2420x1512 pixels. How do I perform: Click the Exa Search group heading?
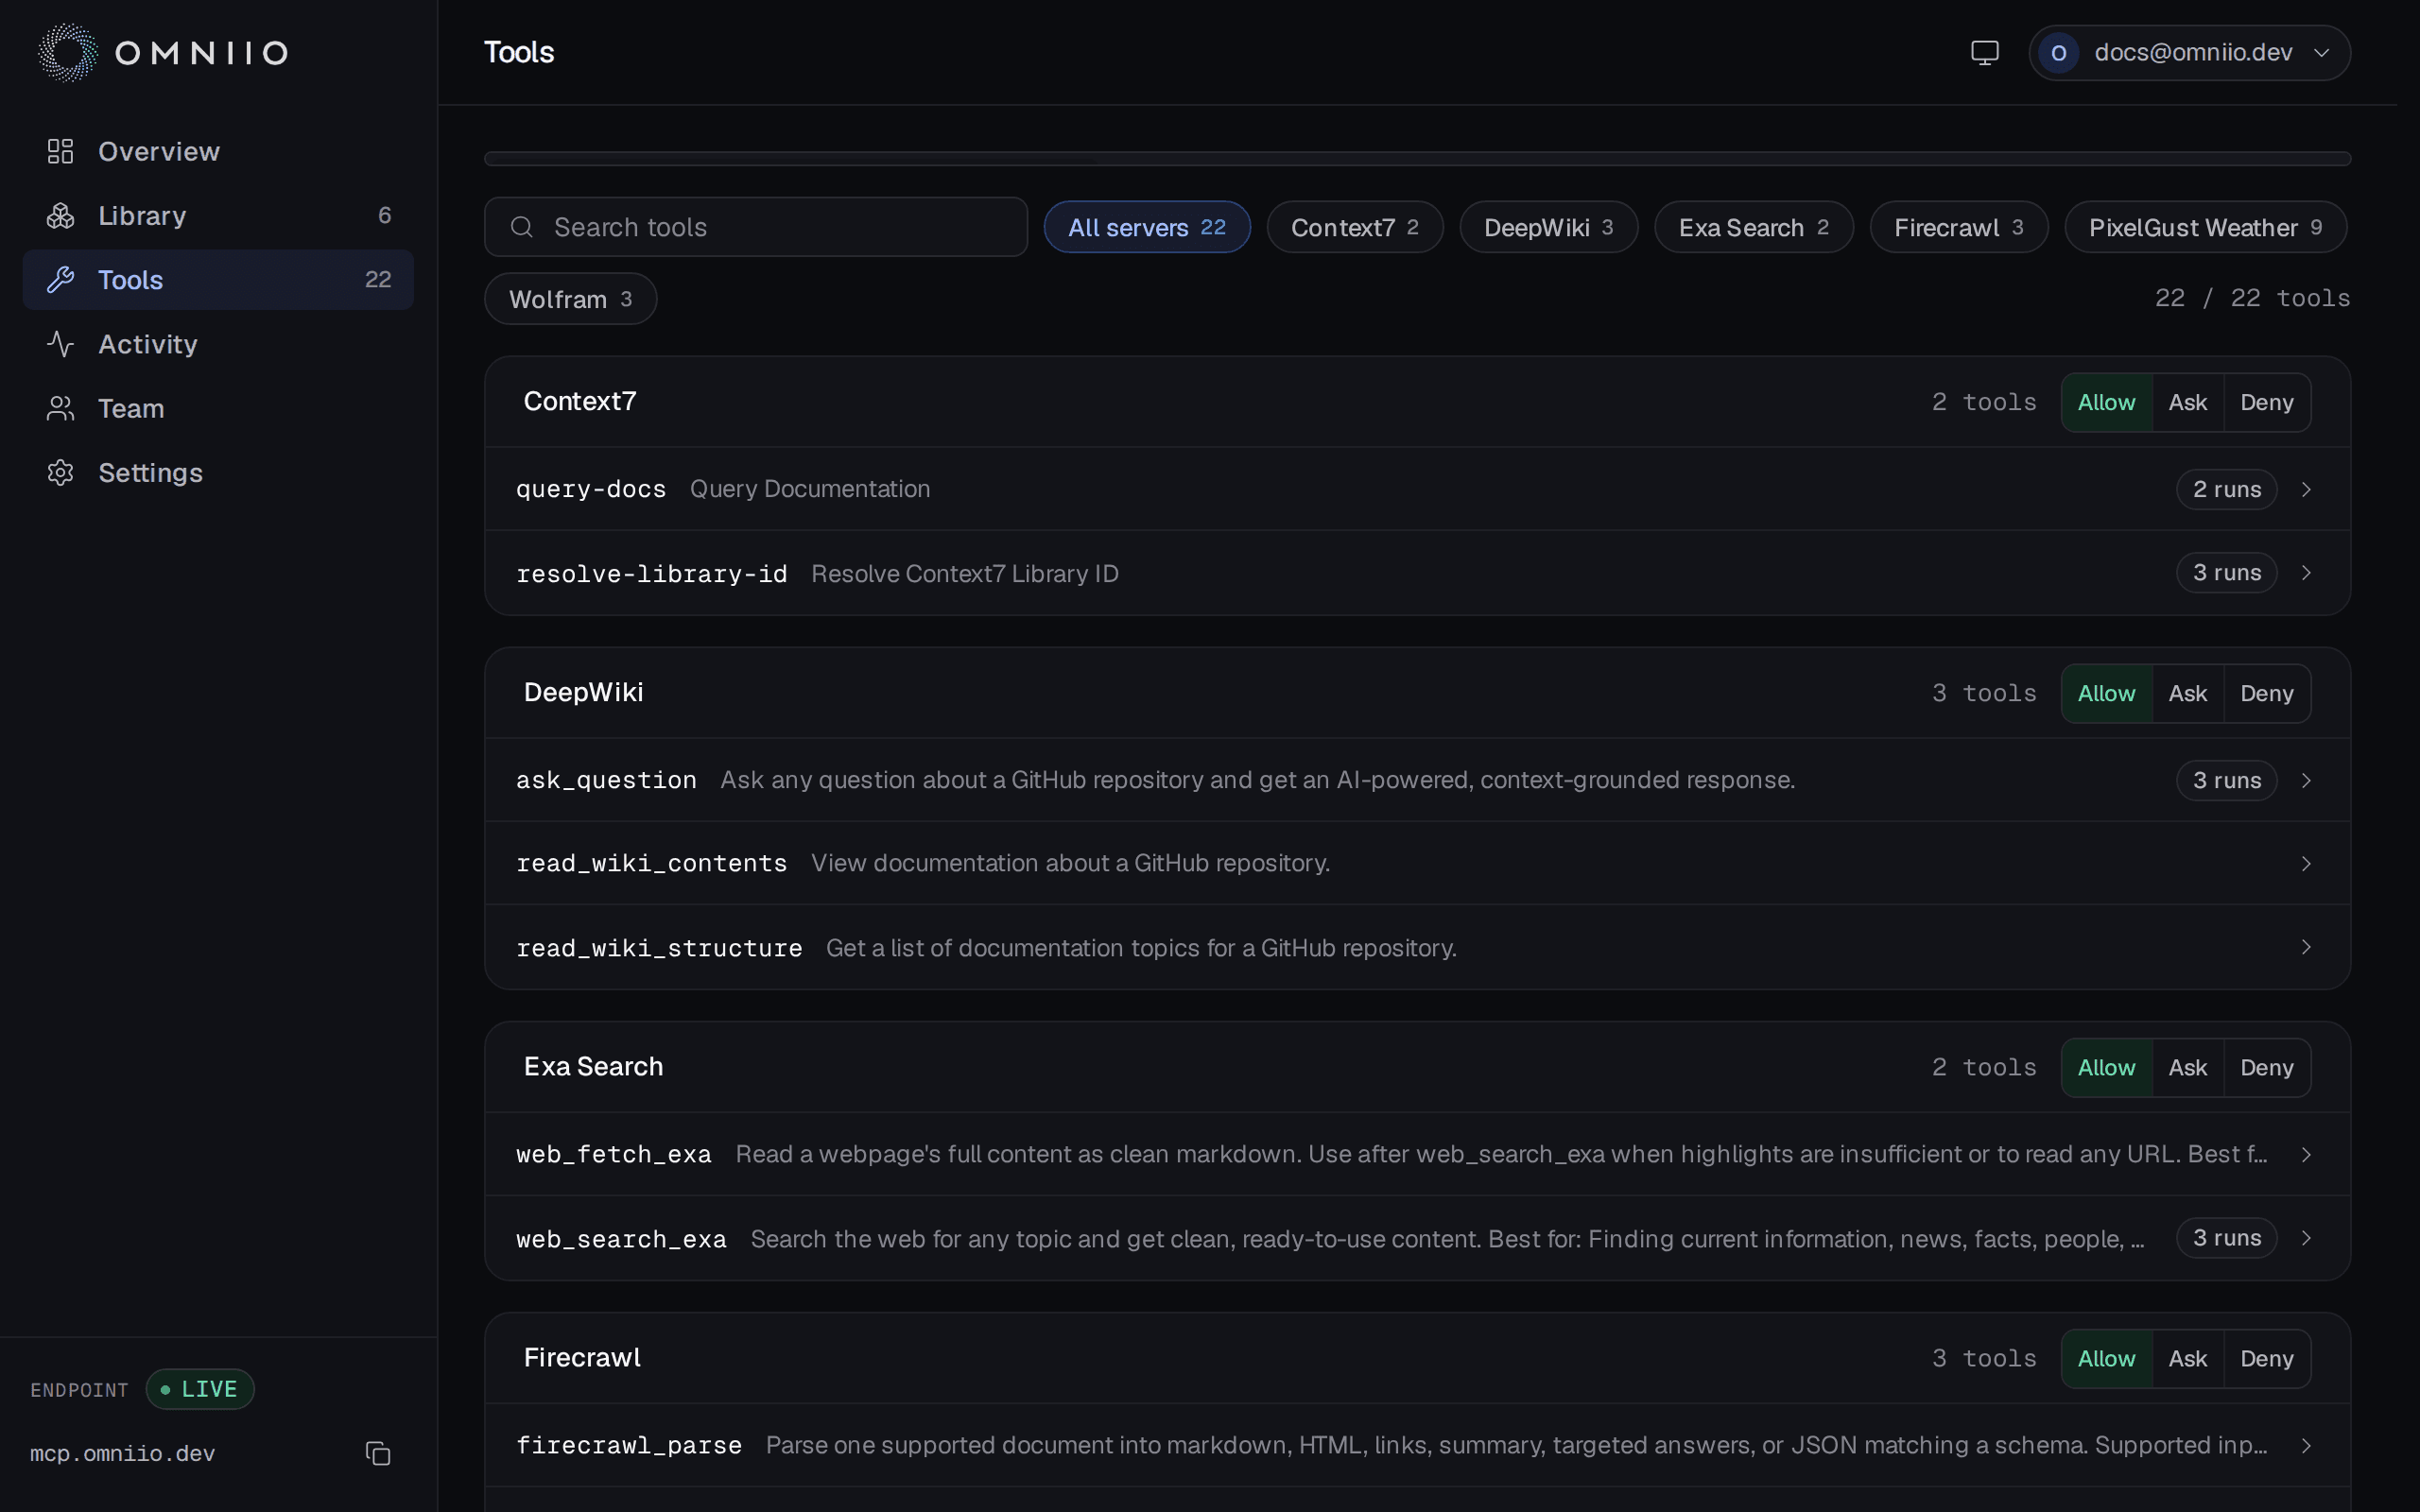[x=593, y=1066]
